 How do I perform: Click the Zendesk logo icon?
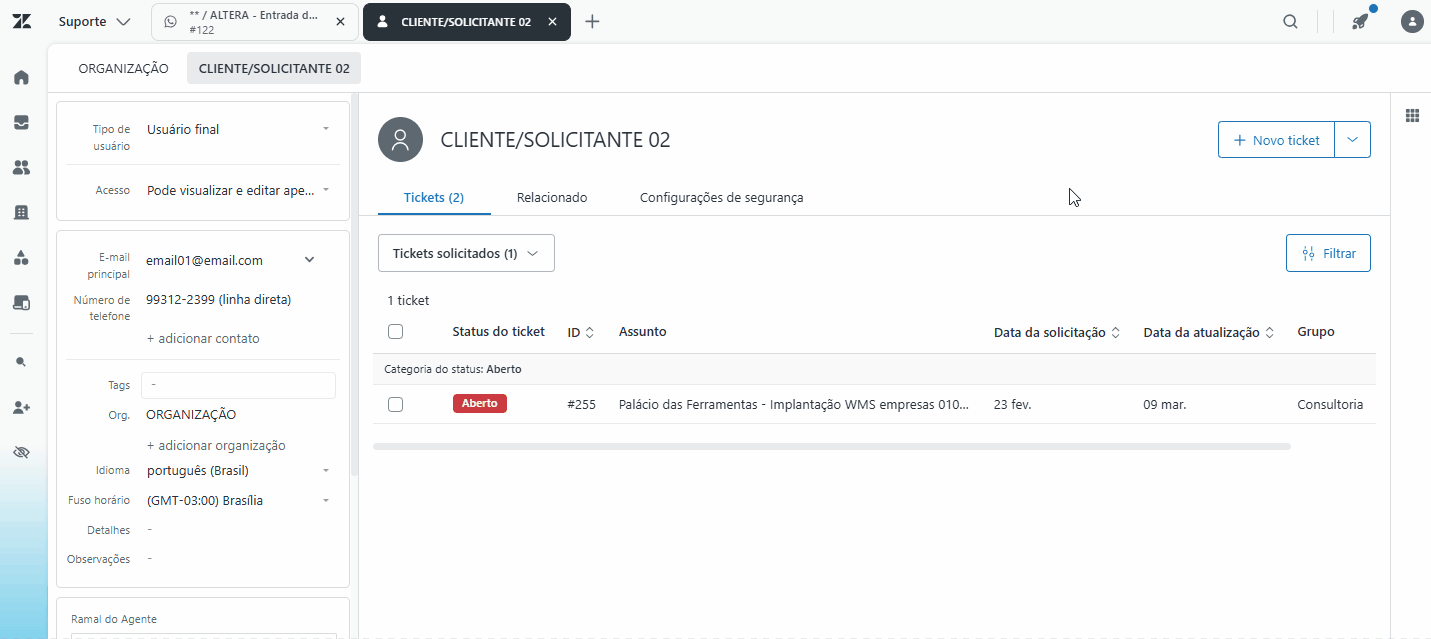[22, 21]
